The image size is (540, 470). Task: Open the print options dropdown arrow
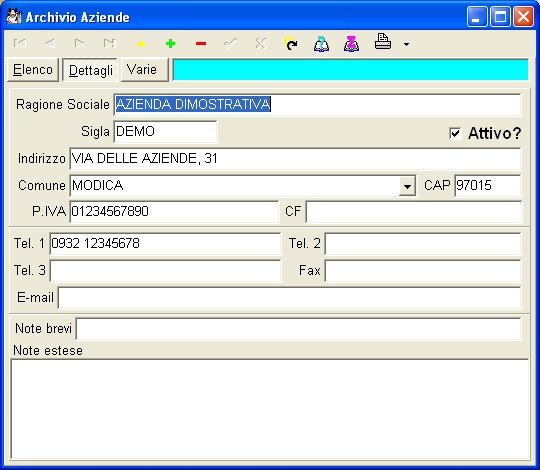click(406, 44)
